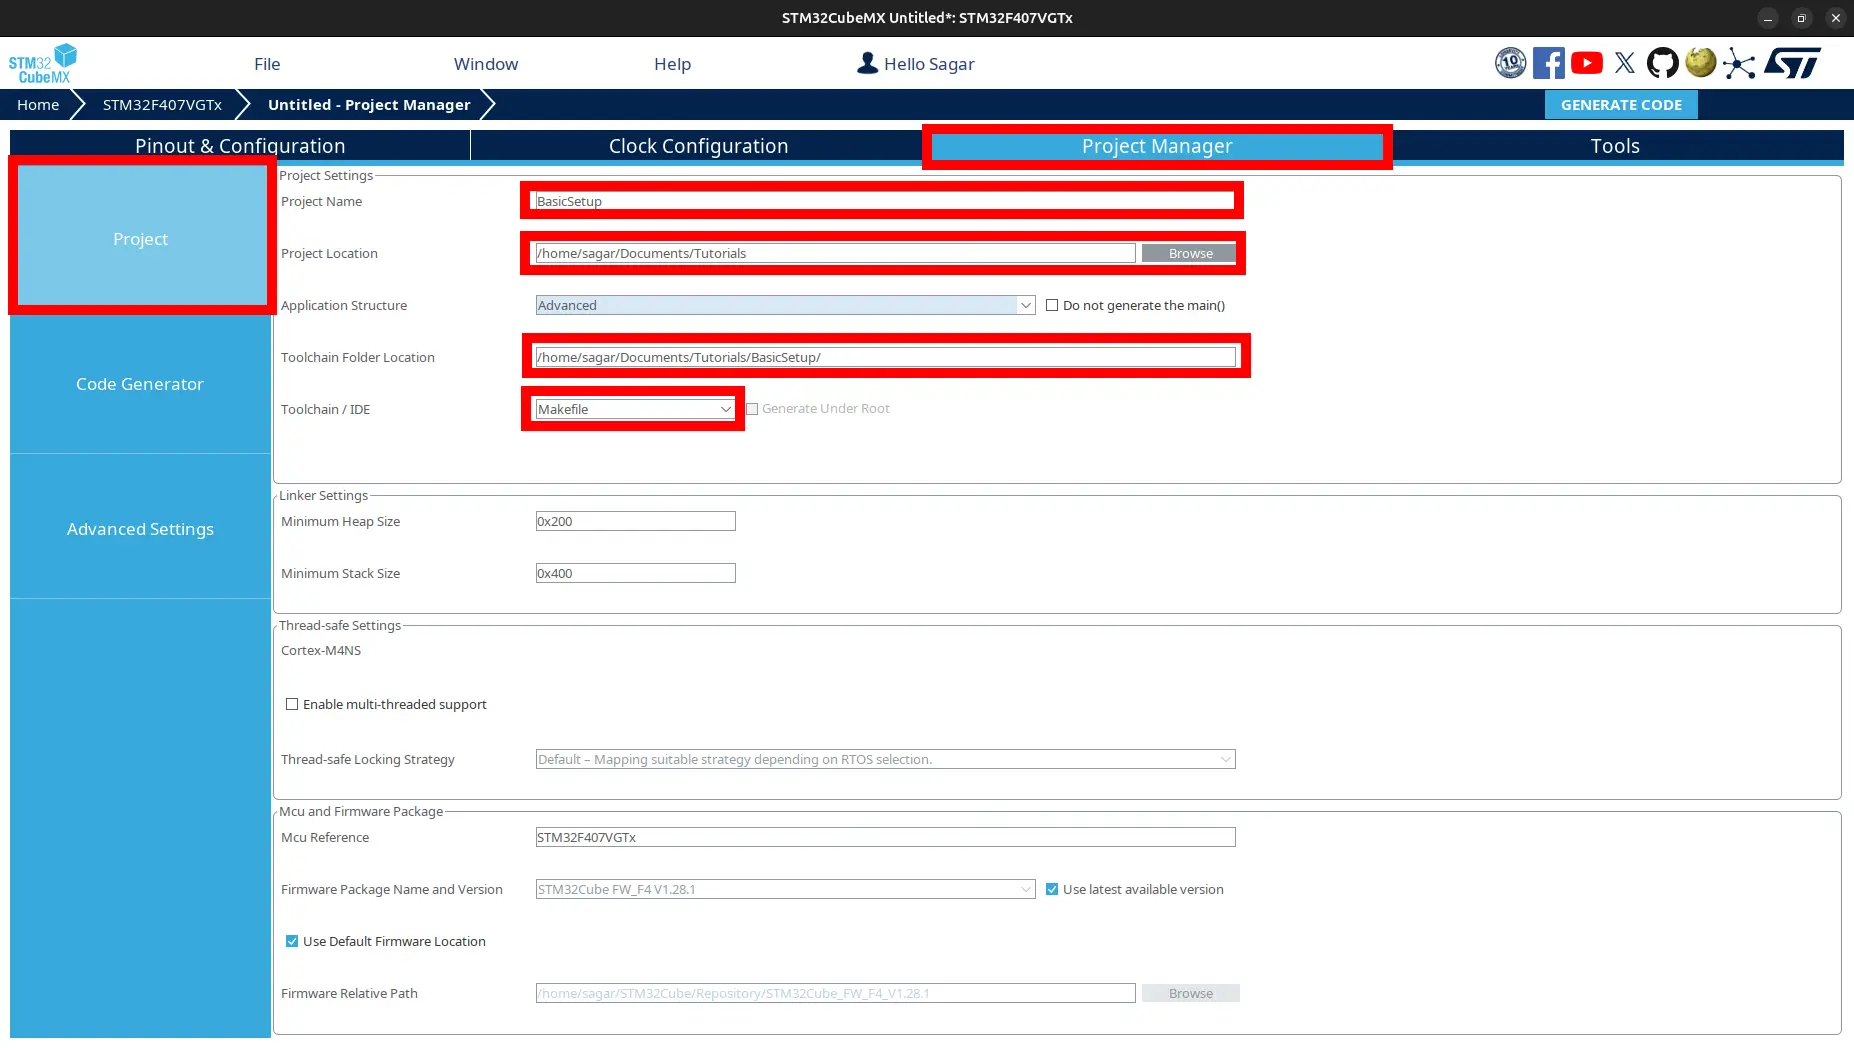Open the 10-year anniversary badge icon

[1510, 63]
